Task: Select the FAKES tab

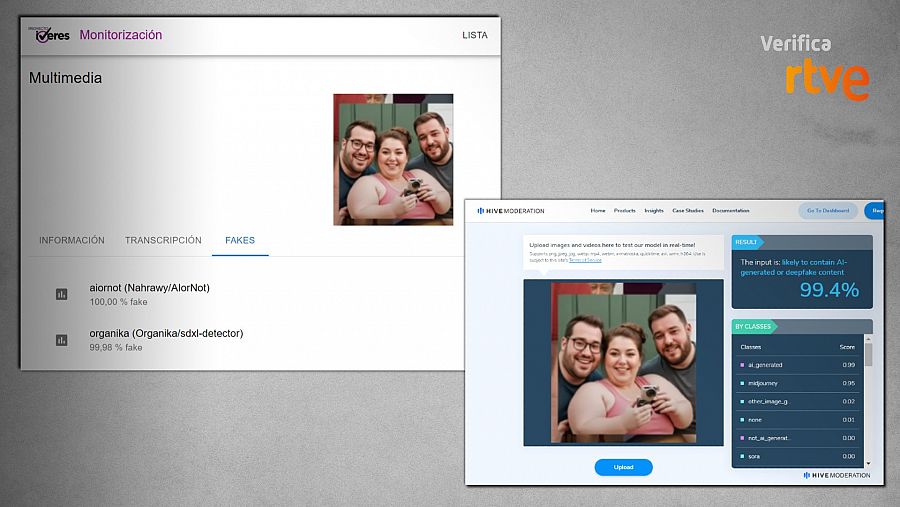Action: coord(240,241)
